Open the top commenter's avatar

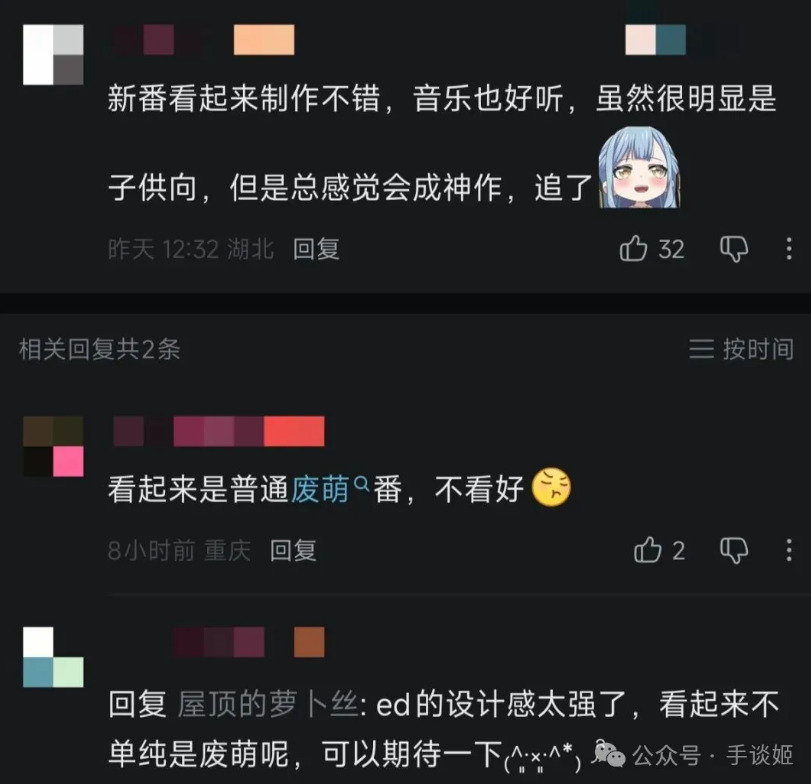click(x=53, y=54)
